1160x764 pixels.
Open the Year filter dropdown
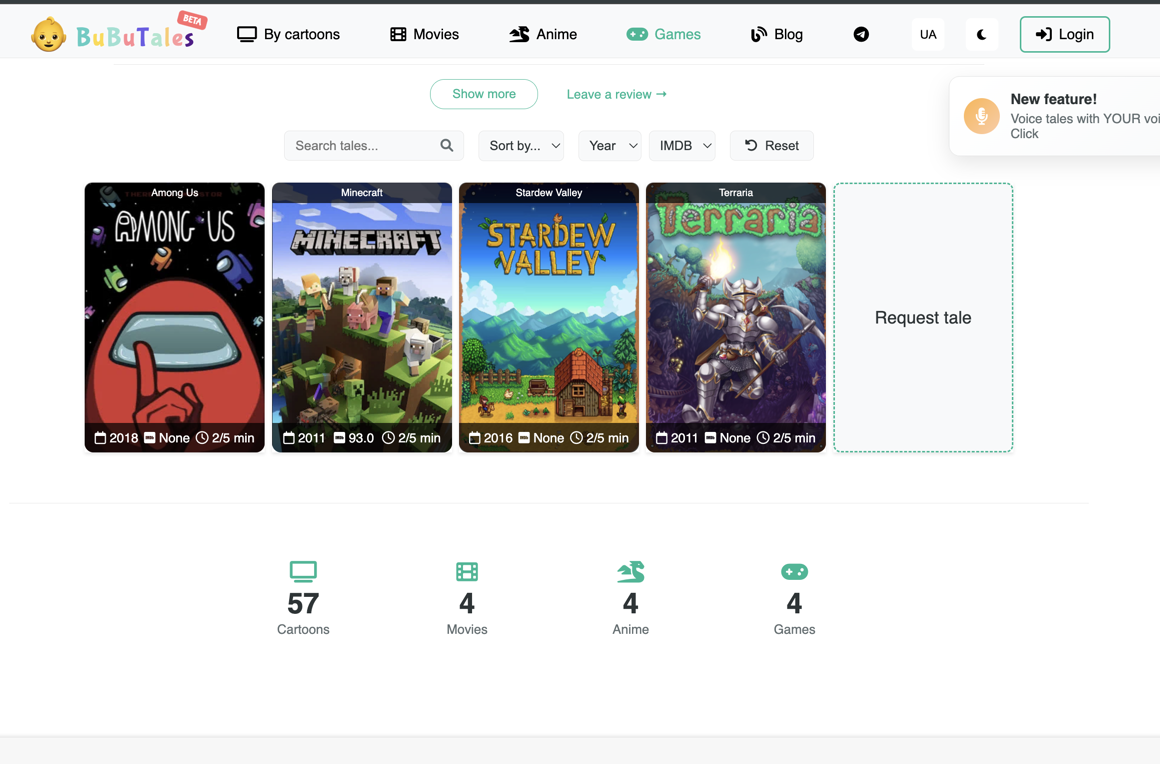[610, 146]
